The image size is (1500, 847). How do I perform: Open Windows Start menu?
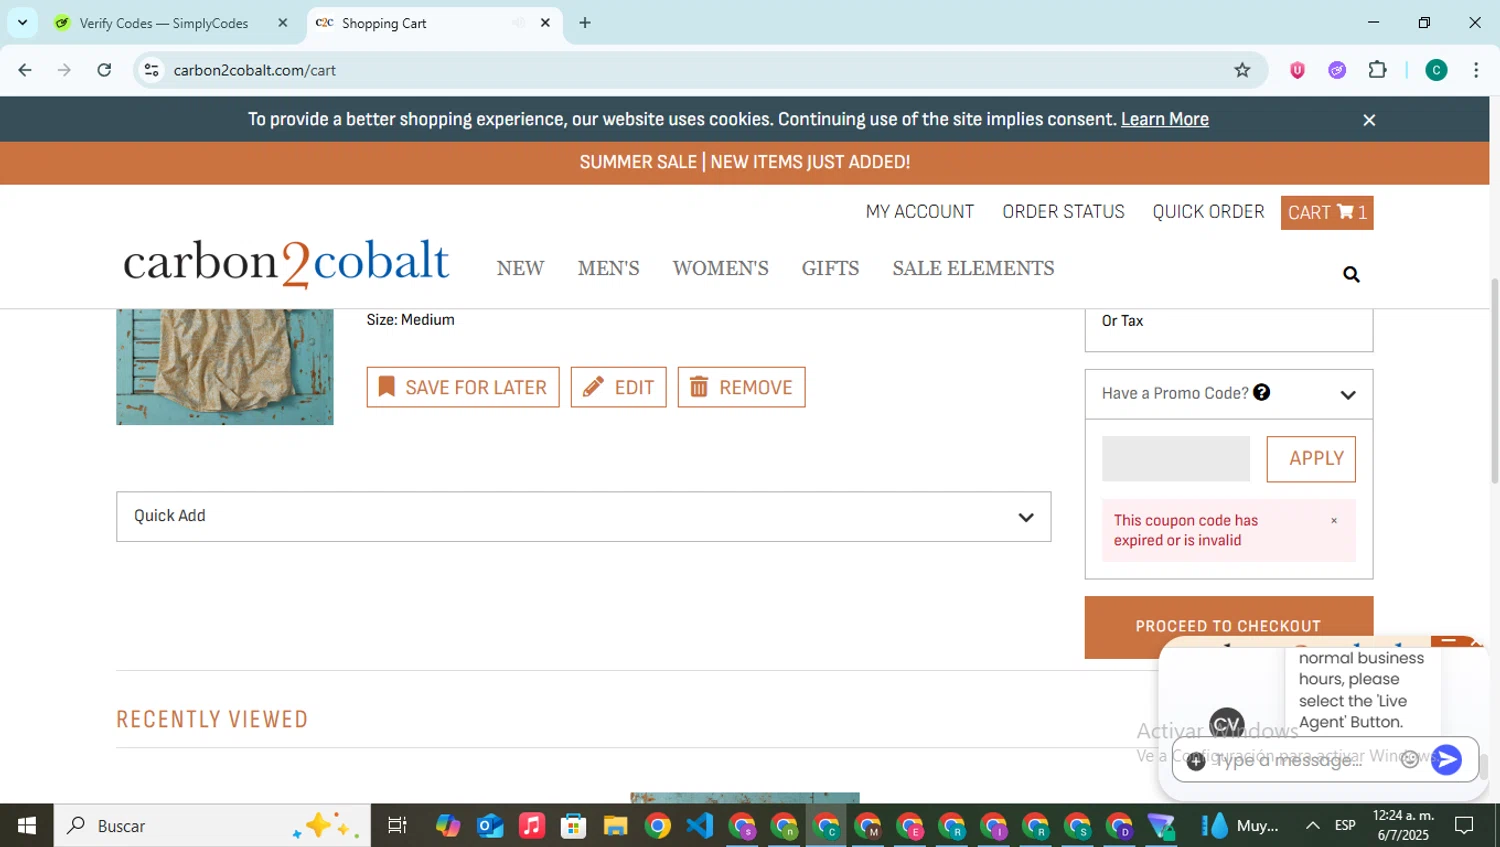27,826
